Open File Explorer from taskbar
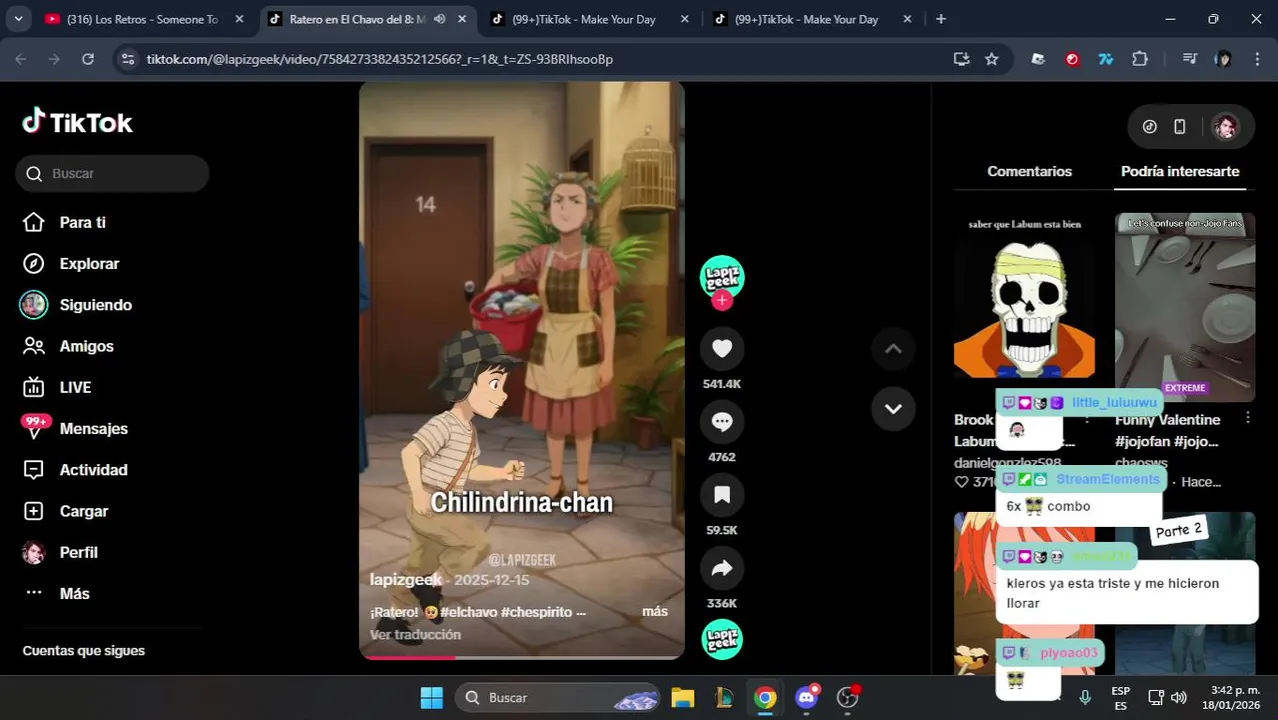The image size is (1278, 720). [x=682, y=697]
